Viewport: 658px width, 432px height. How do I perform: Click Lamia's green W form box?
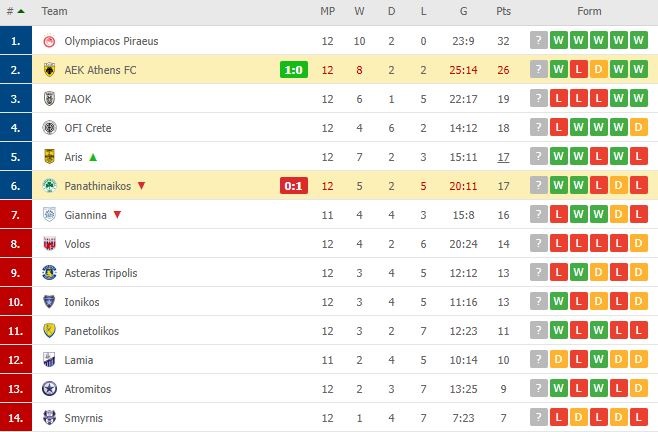598,359
